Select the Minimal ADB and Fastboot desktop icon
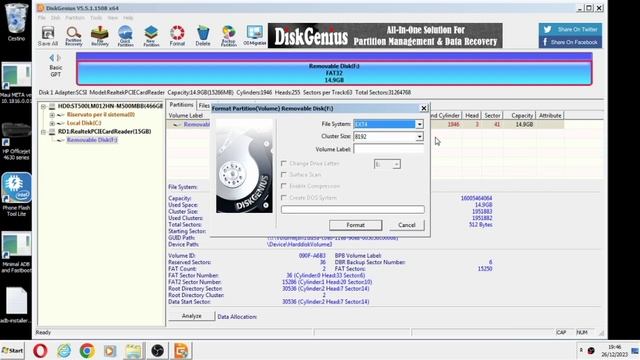 coord(16,252)
